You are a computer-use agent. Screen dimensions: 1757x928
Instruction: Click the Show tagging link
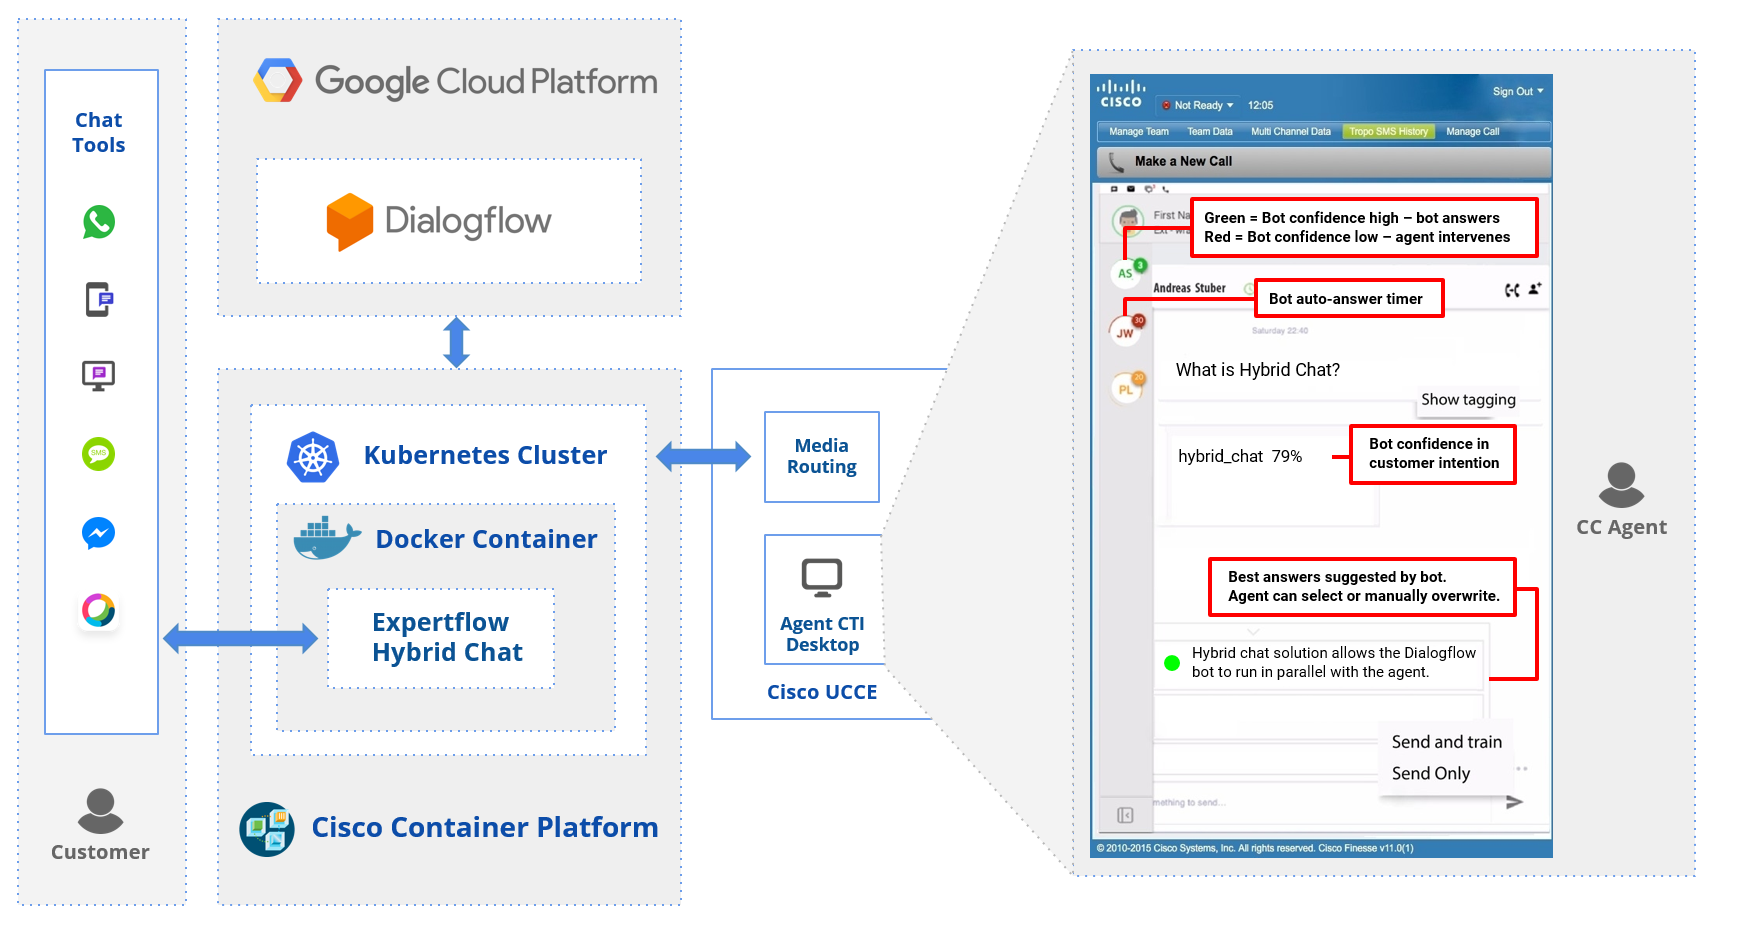pyautogui.click(x=1467, y=400)
